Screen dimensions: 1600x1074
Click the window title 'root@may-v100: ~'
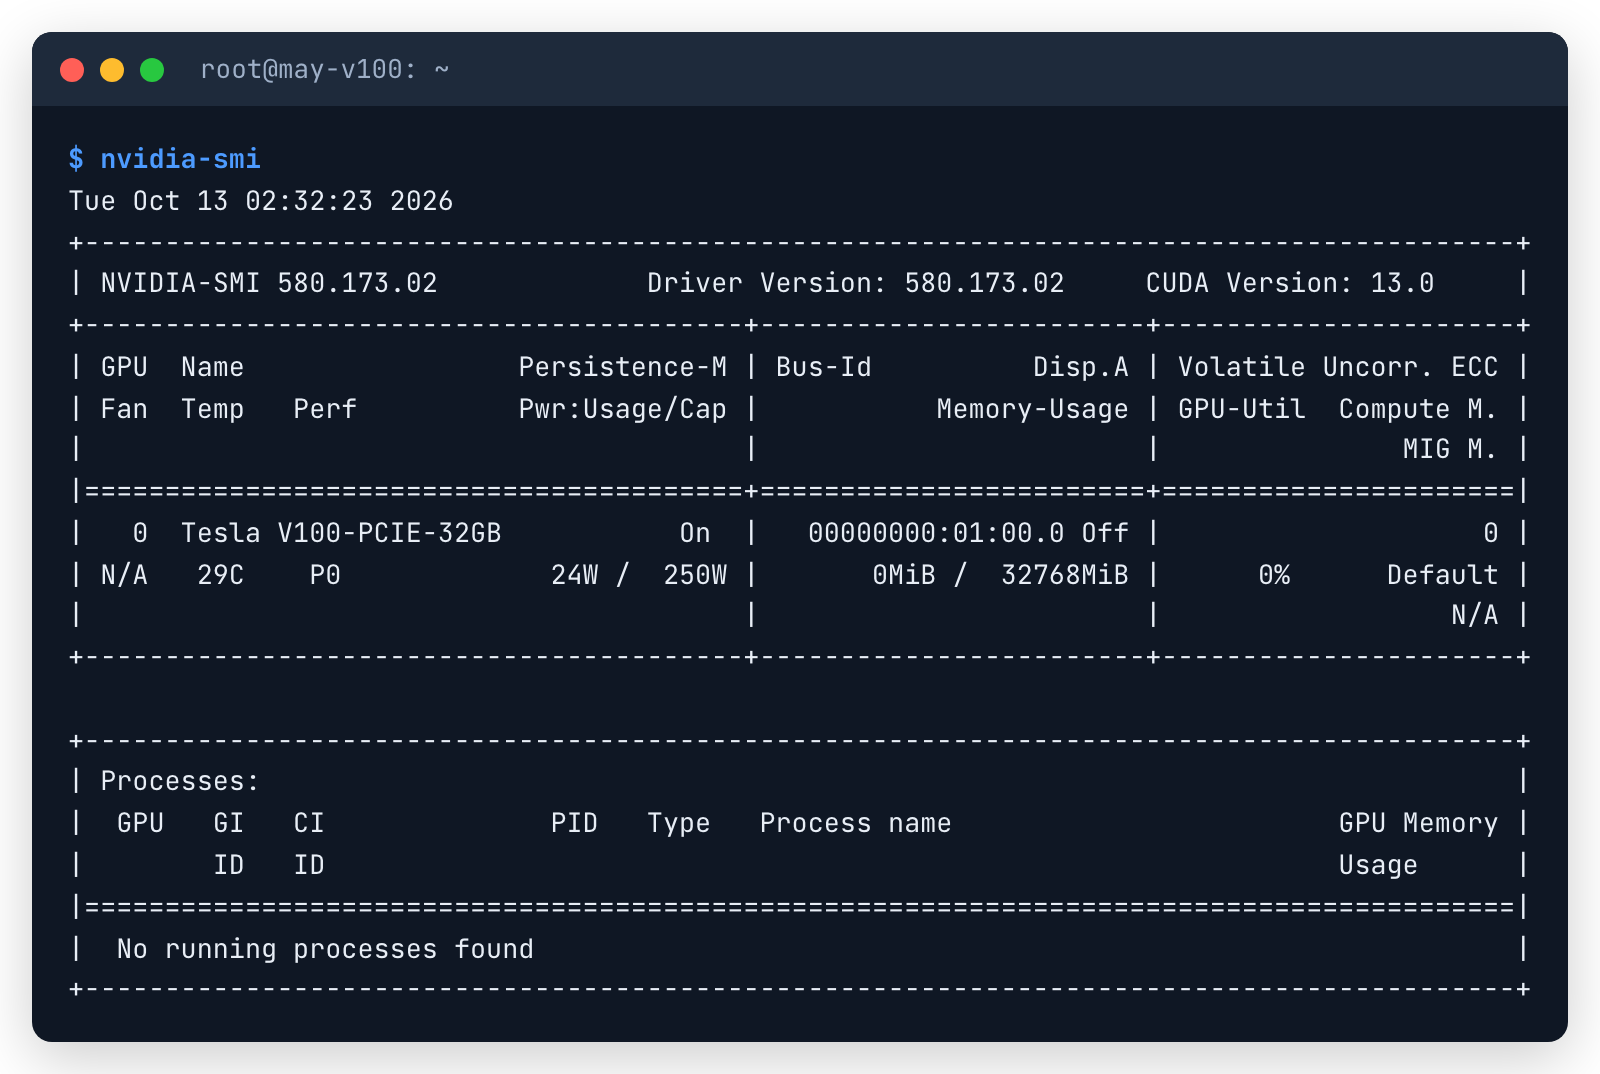pos(325,70)
